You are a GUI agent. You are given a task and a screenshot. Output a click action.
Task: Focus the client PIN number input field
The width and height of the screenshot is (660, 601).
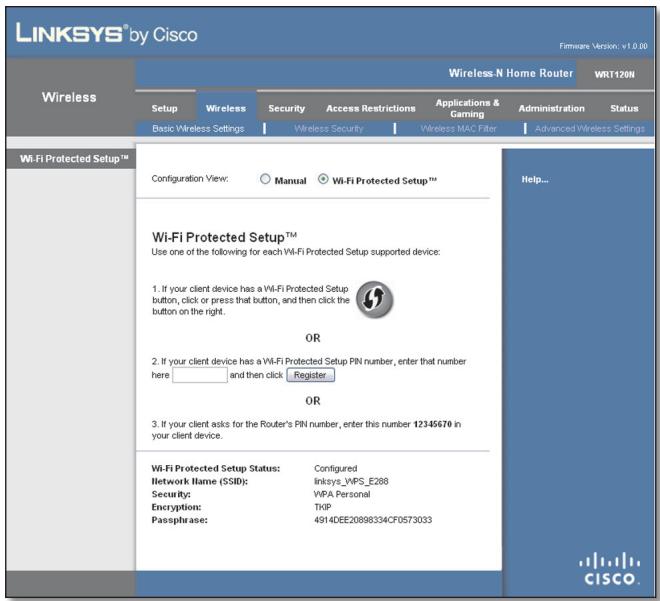[x=200, y=375]
